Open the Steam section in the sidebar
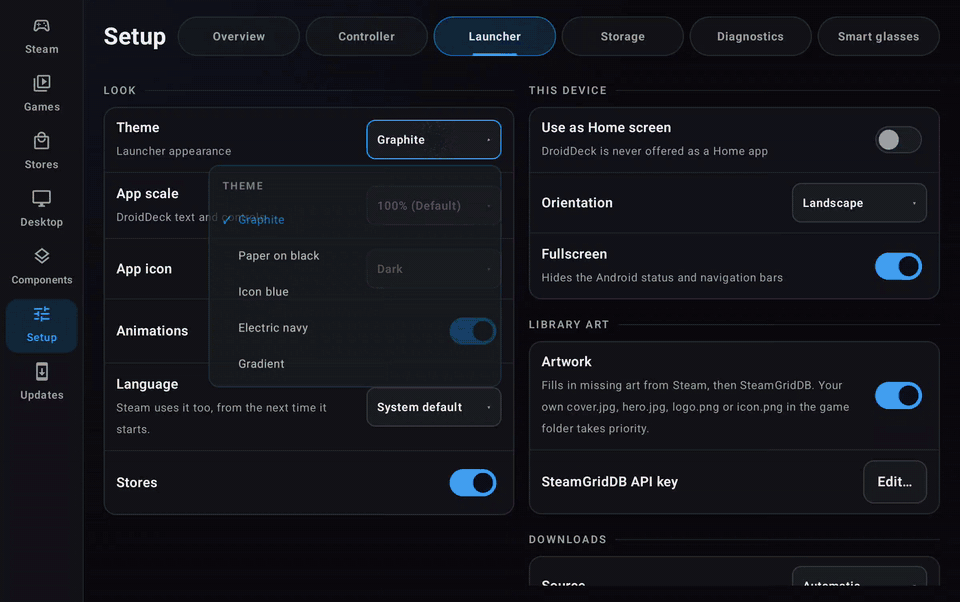 click(42, 37)
